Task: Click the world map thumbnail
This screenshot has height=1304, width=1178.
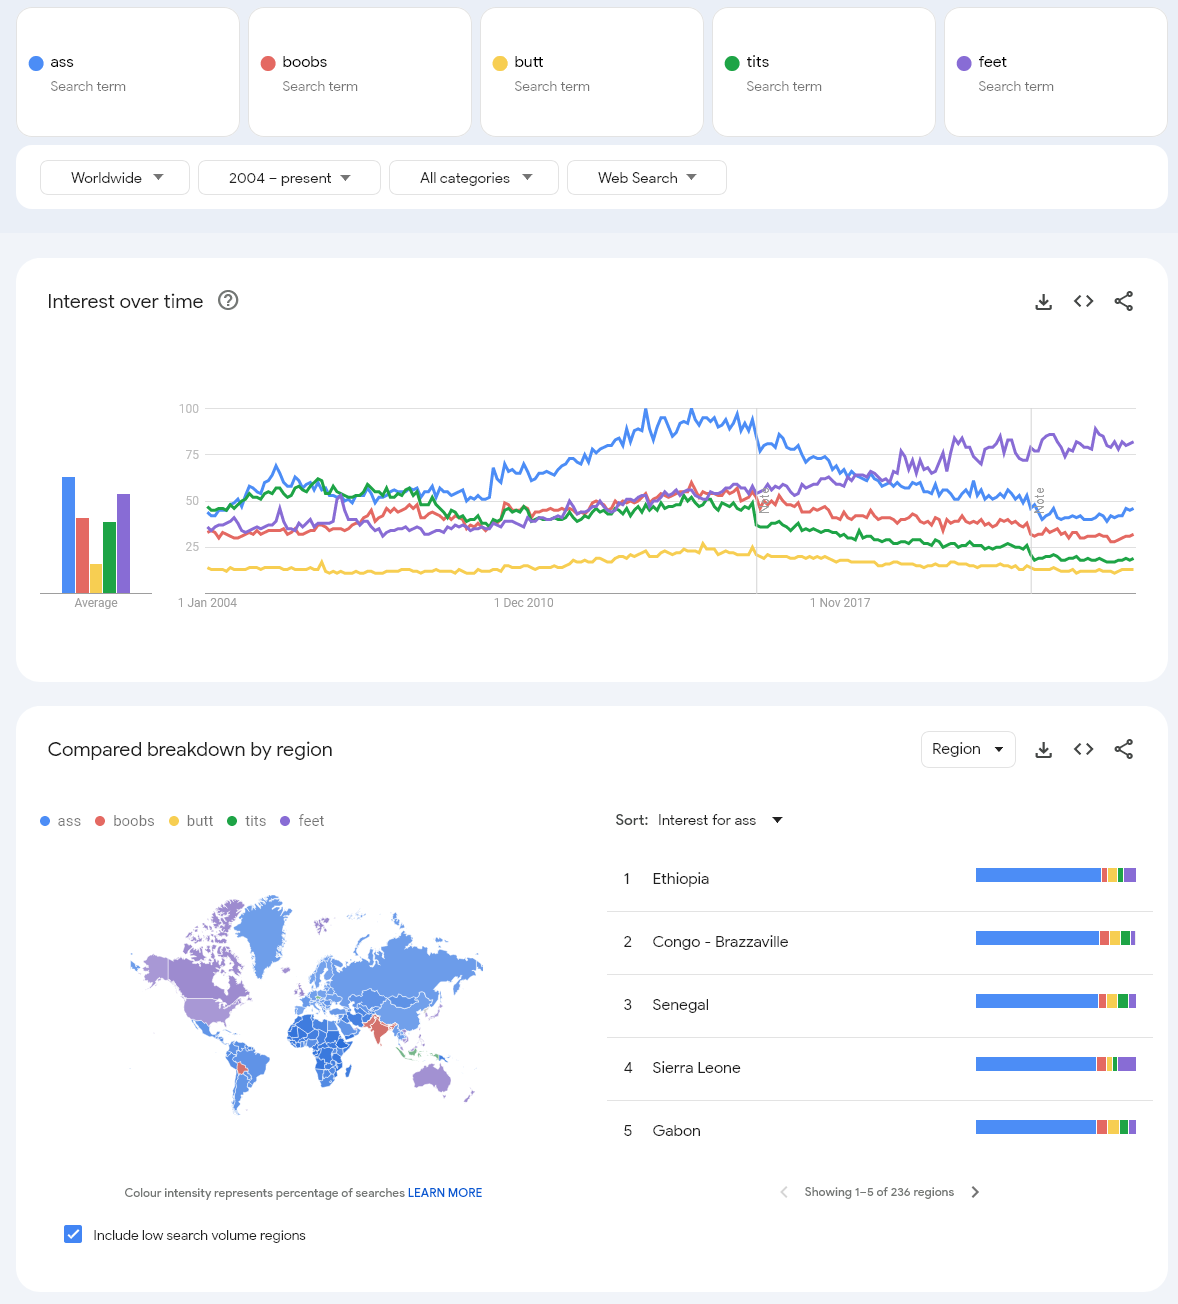Action: pyautogui.click(x=306, y=1005)
